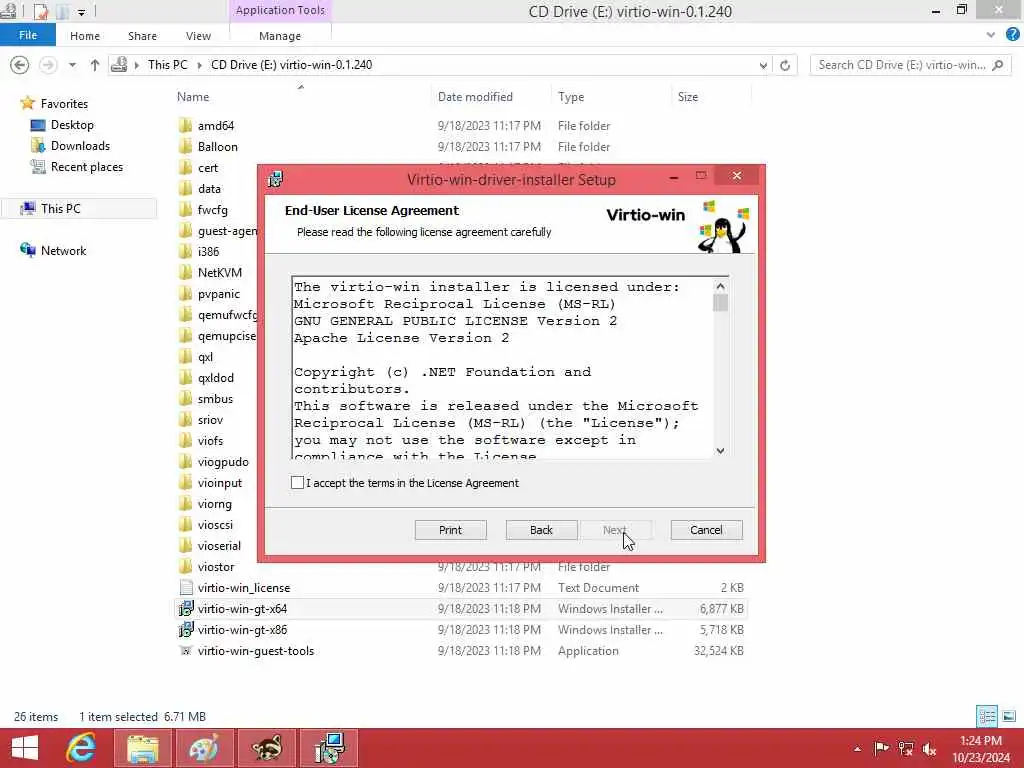Open the taskbar clock showing 1:24 PM
The width and height of the screenshot is (1024, 768).
tap(980, 748)
